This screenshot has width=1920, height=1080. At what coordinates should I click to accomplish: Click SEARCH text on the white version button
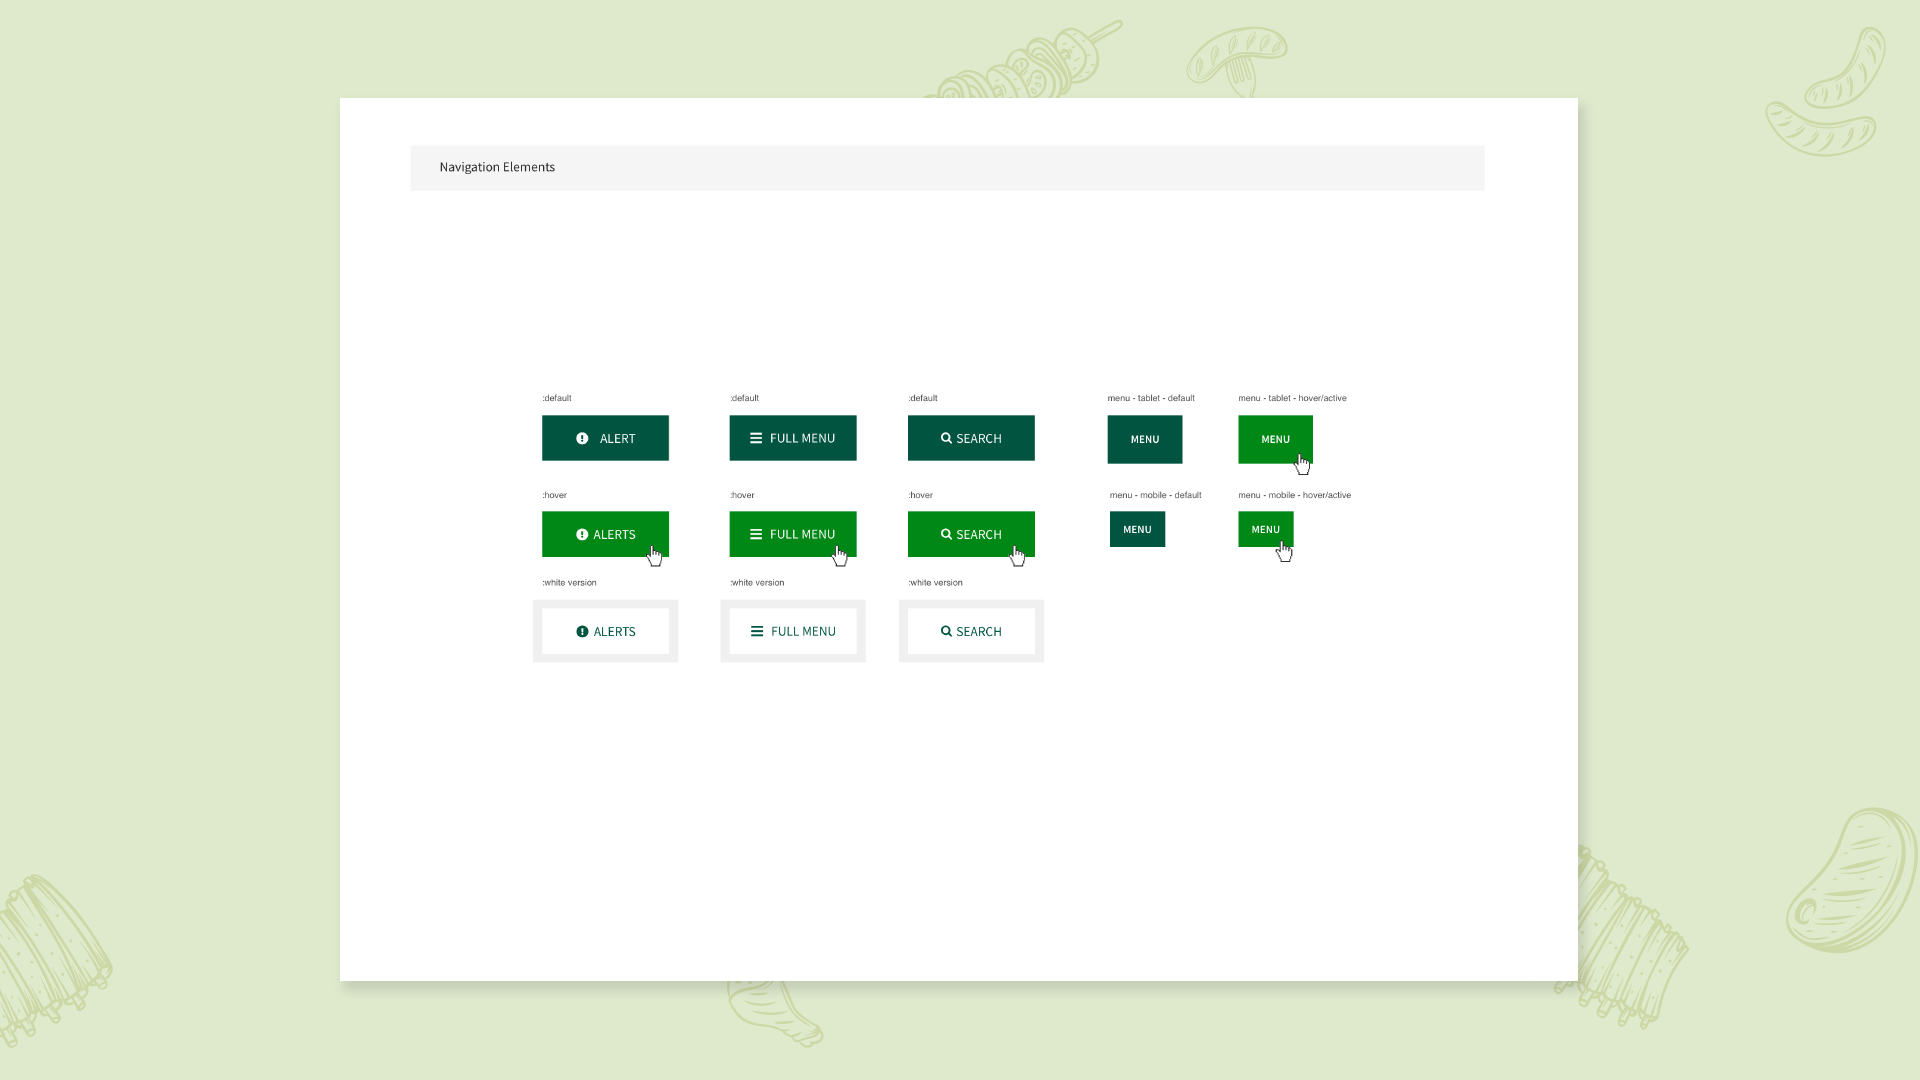tap(978, 631)
